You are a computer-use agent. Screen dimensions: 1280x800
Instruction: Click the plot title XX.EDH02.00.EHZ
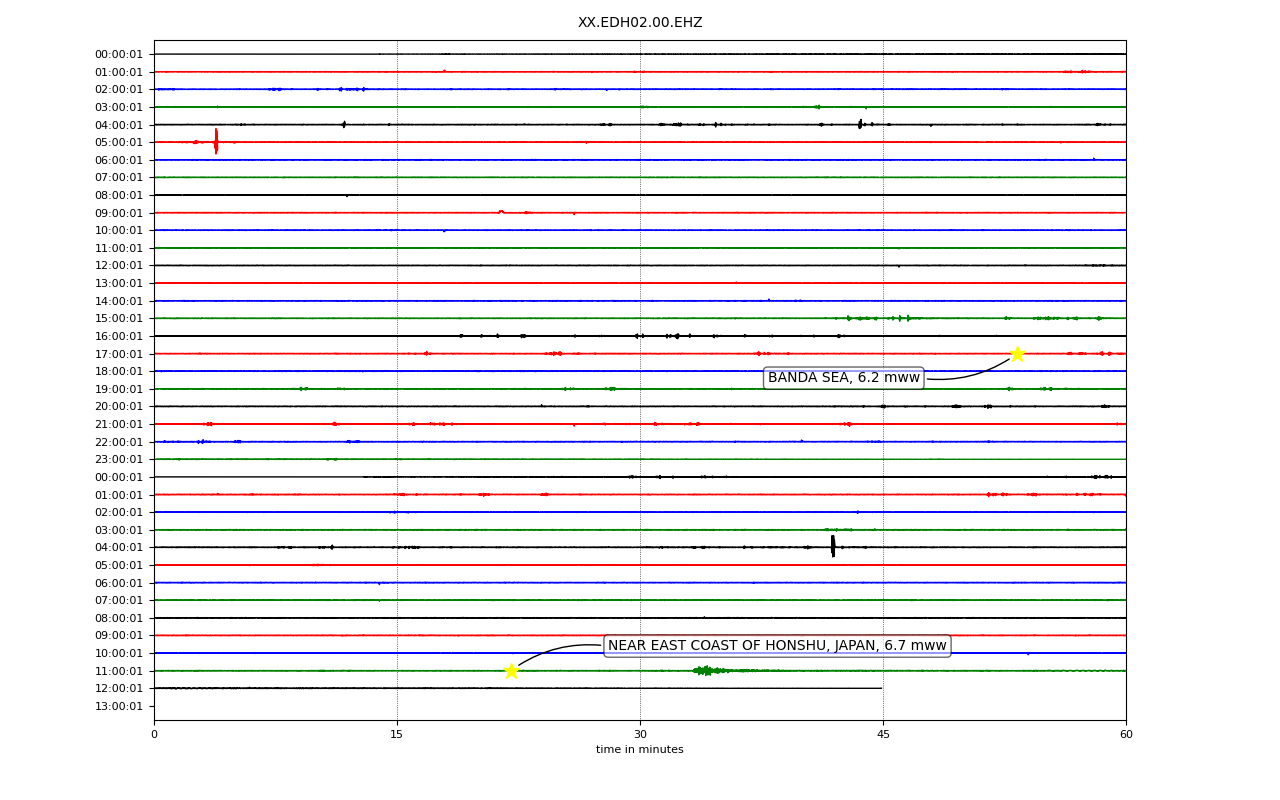640,23
